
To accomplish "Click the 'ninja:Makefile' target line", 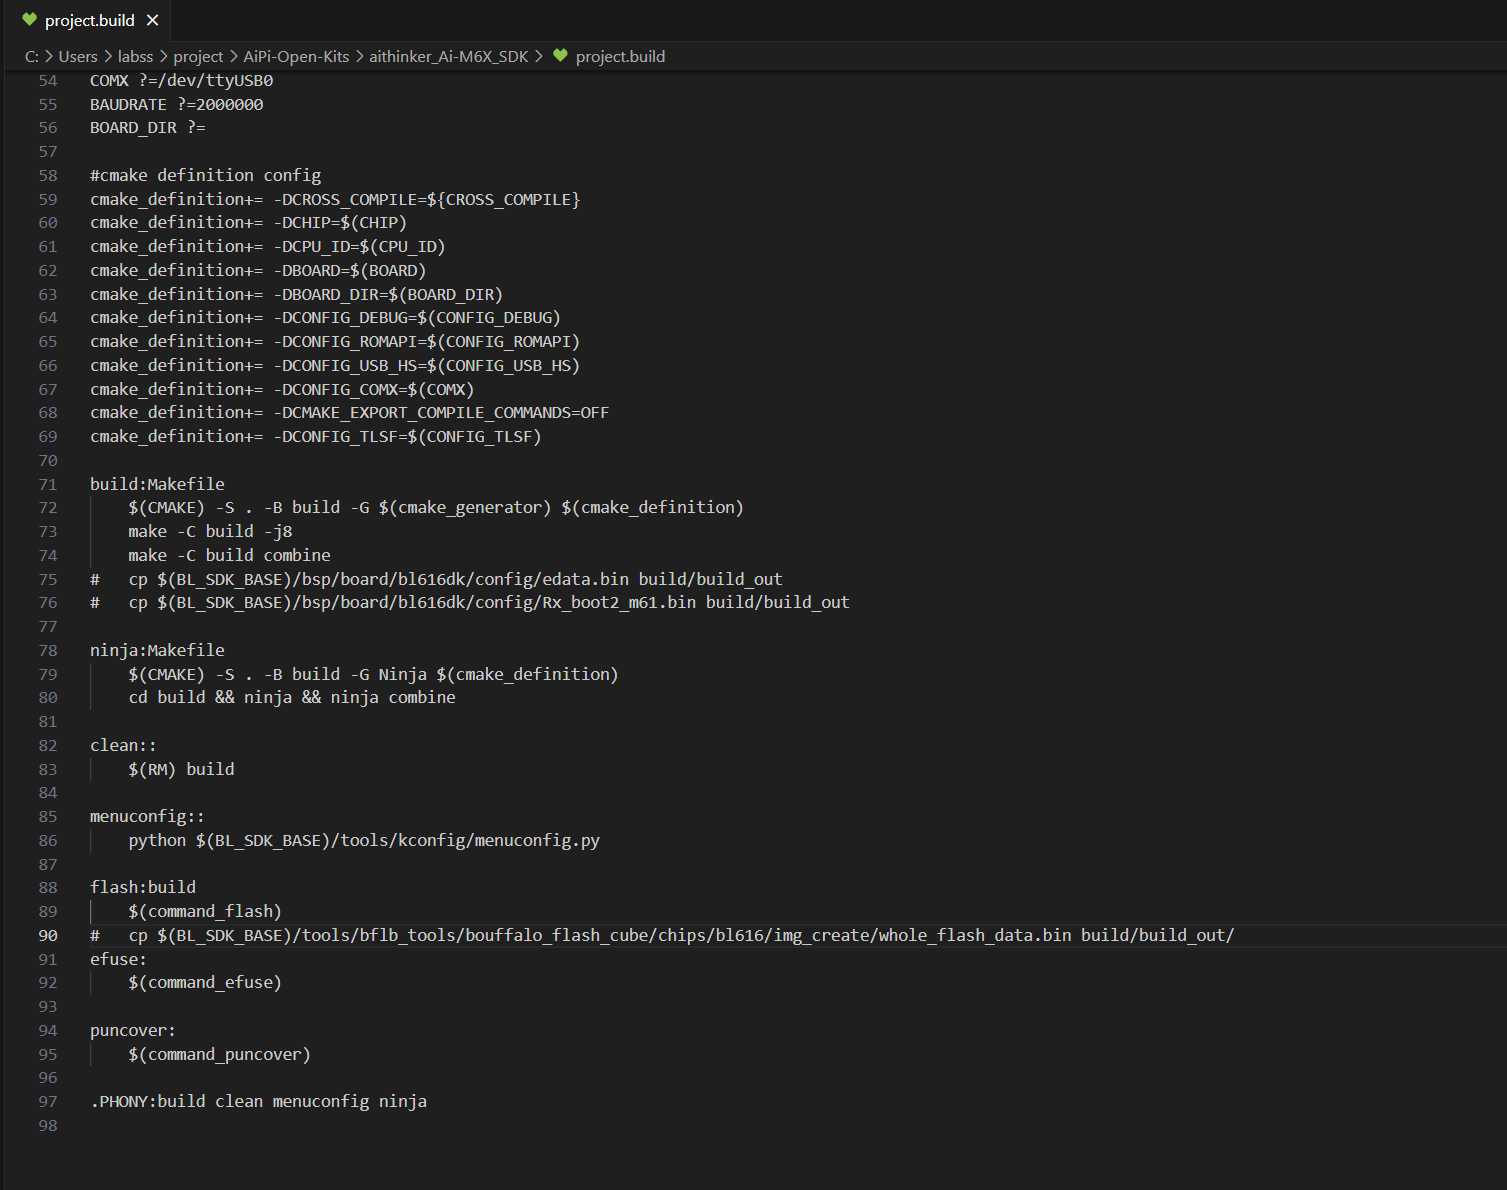I will pyautogui.click(x=157, y=651).
